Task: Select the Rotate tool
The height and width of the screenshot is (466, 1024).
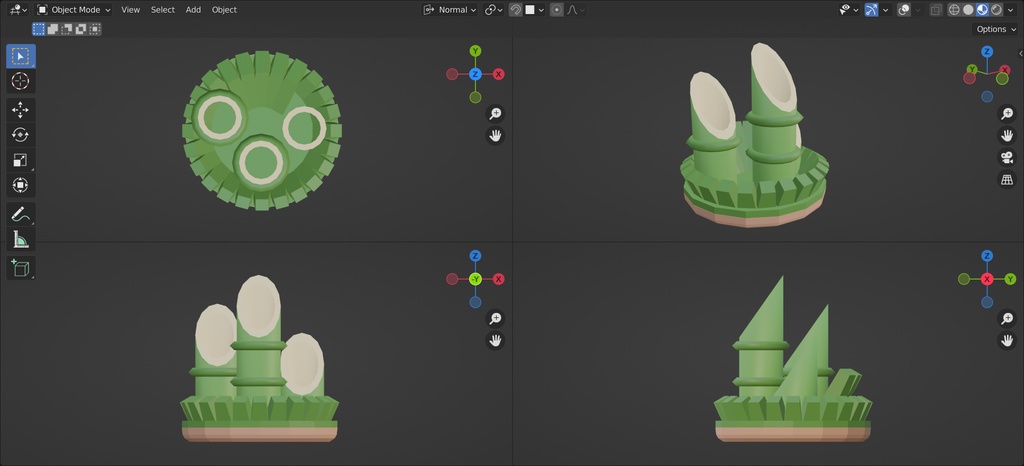Action: pyautogui.click(x=21, y=135)
